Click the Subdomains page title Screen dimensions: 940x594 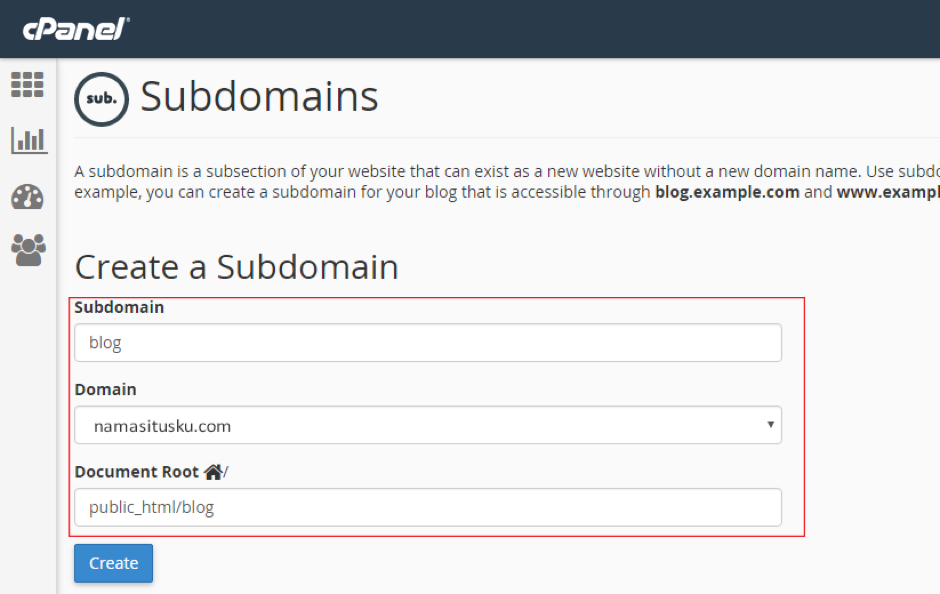click(x=258, y=96)
